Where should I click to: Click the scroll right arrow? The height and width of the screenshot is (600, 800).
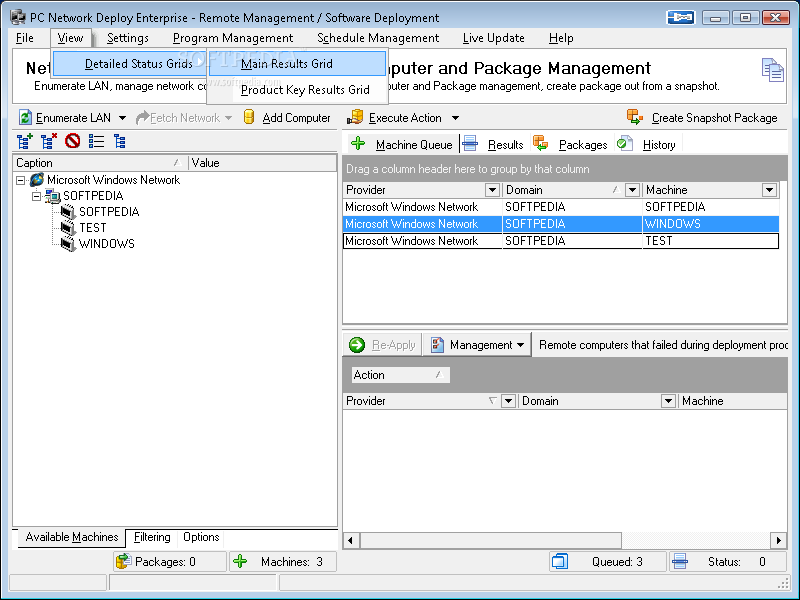point(778,540)
